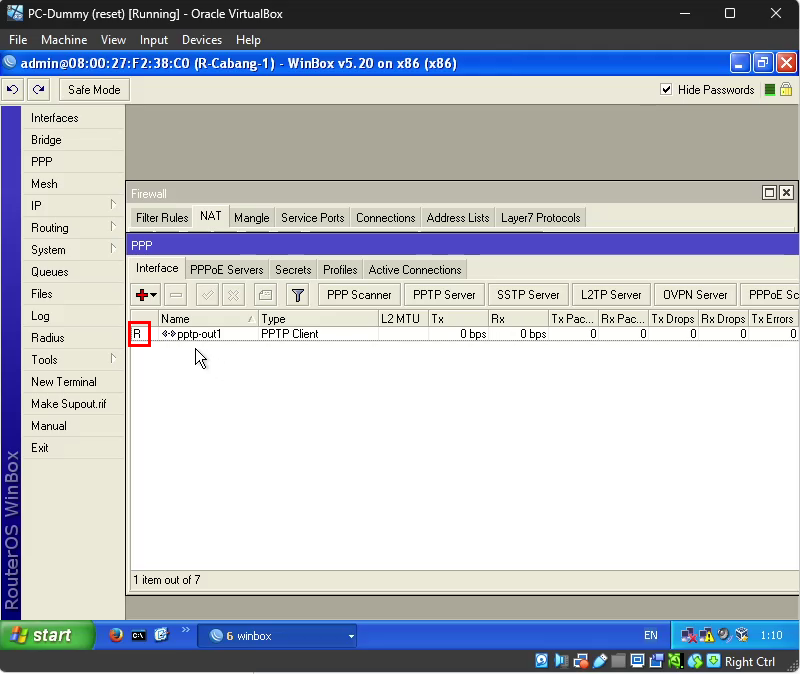Click the VirtualBox optical disk status icon
The height and width of the screenshot is (674, 800).
coord(542,661)
